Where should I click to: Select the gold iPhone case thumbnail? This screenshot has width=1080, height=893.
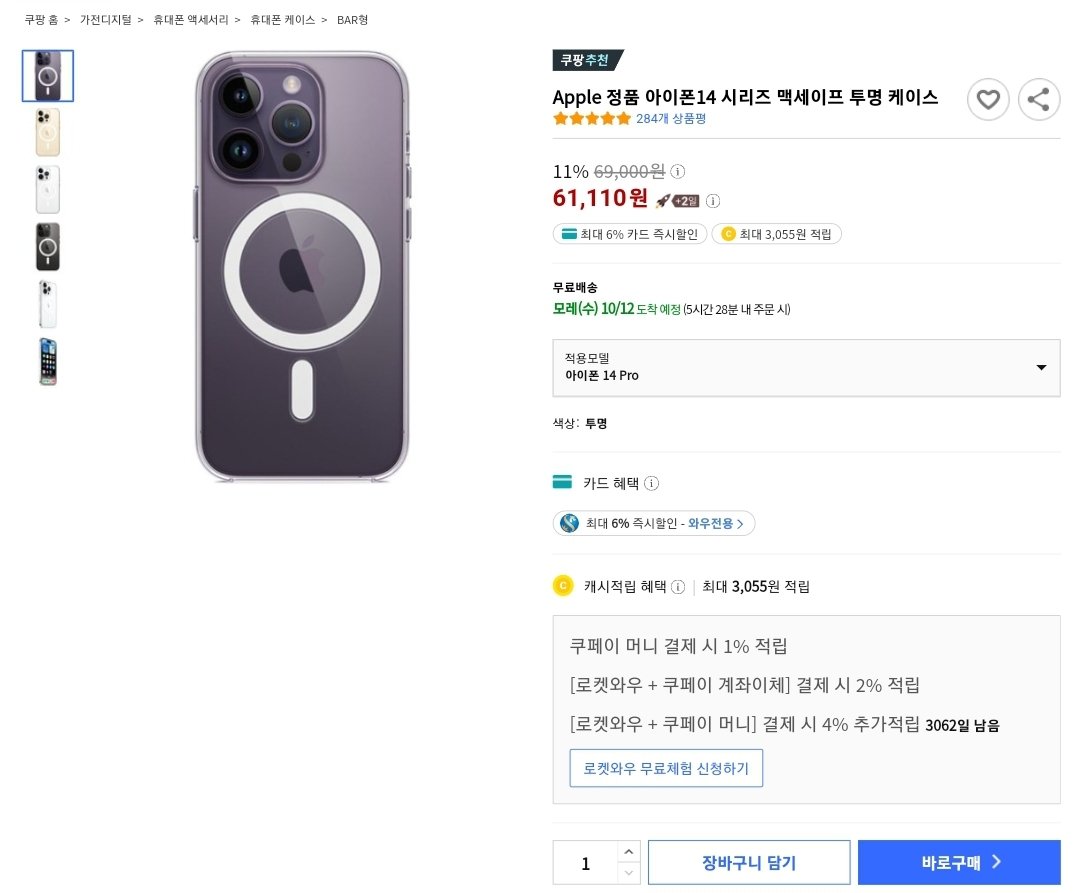tap(48, 132)
